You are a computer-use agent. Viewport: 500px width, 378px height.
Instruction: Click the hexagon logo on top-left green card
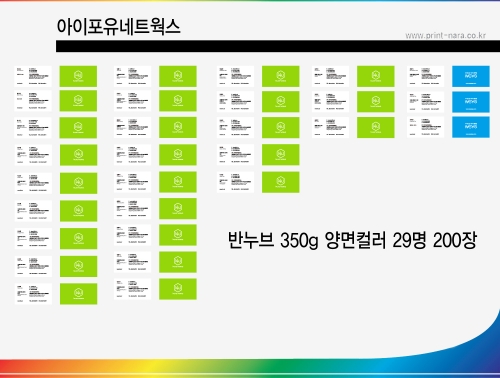click(x=78, y=75)
